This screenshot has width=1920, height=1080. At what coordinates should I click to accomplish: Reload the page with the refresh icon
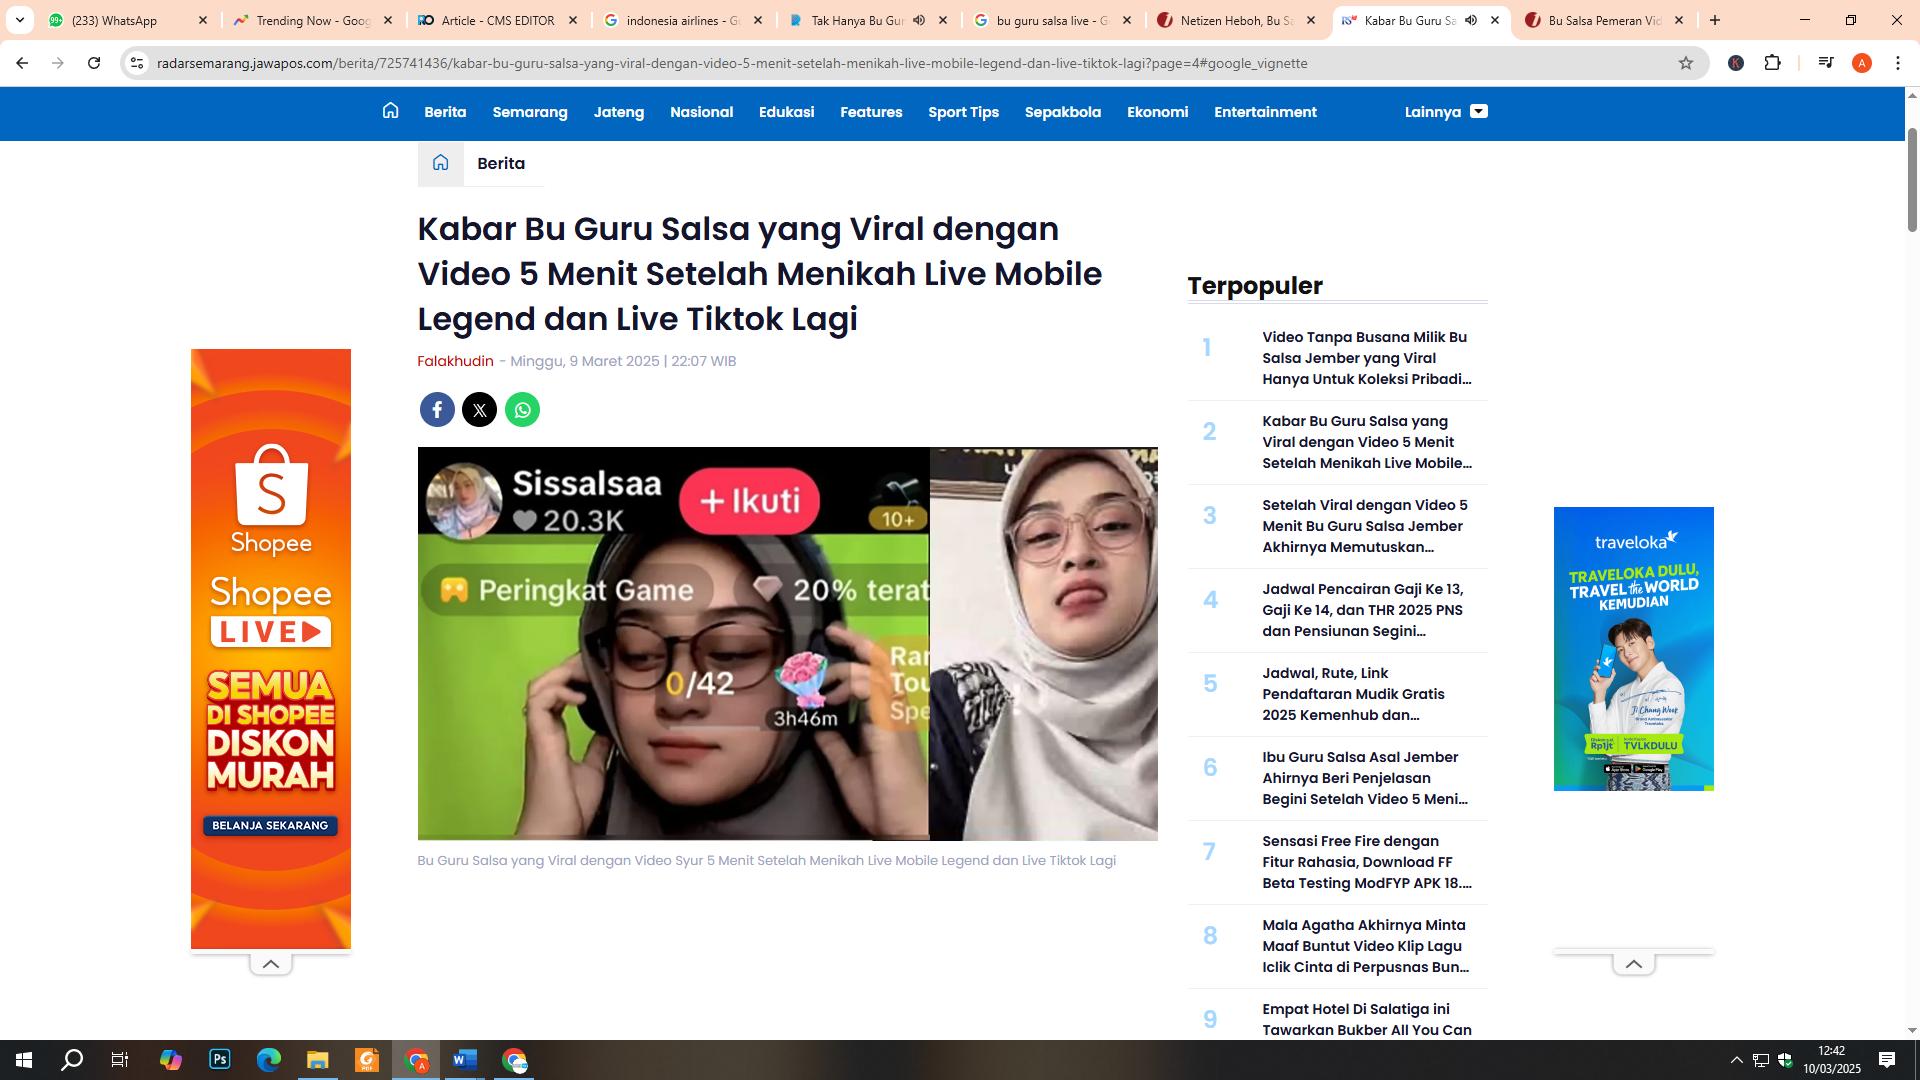tap(94, 62)
